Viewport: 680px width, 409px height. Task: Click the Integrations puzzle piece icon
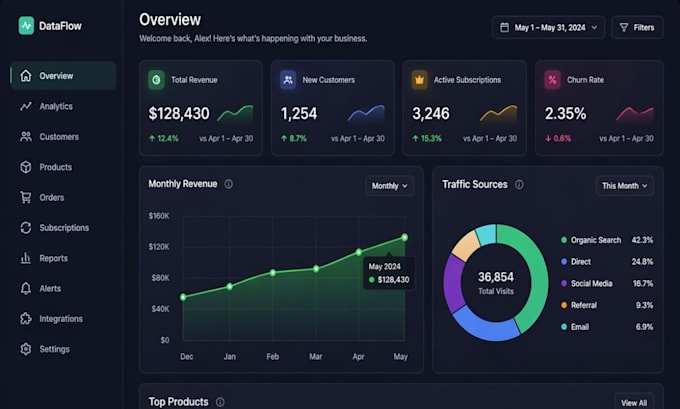click(26, 319)
